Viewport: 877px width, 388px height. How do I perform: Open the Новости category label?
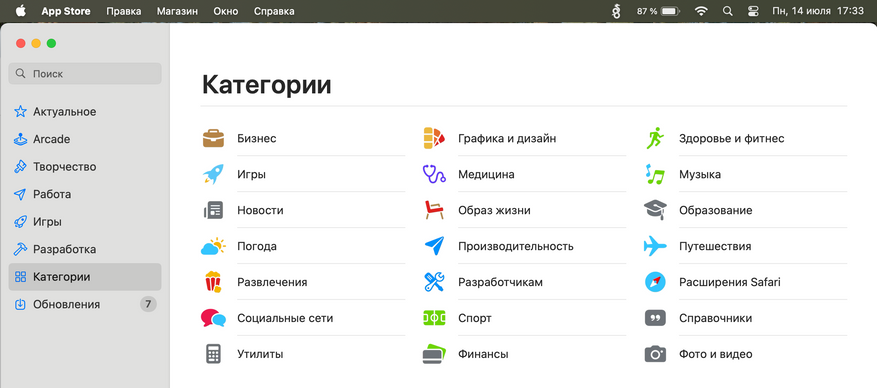260,210
